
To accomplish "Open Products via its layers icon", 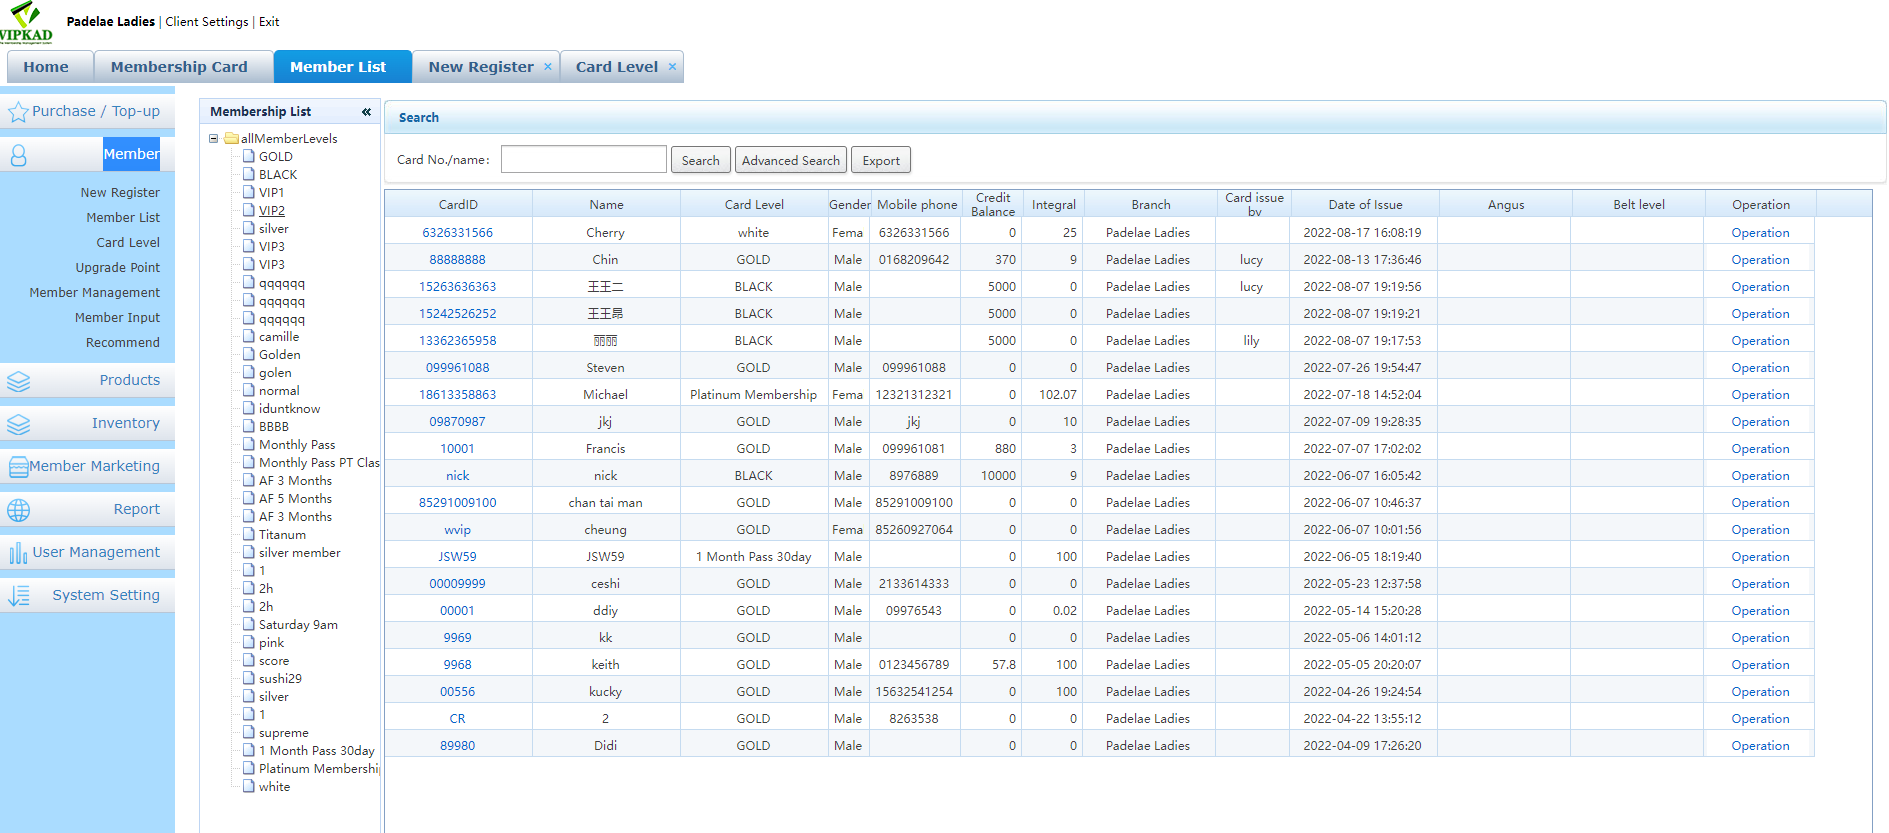I will 18,381.
